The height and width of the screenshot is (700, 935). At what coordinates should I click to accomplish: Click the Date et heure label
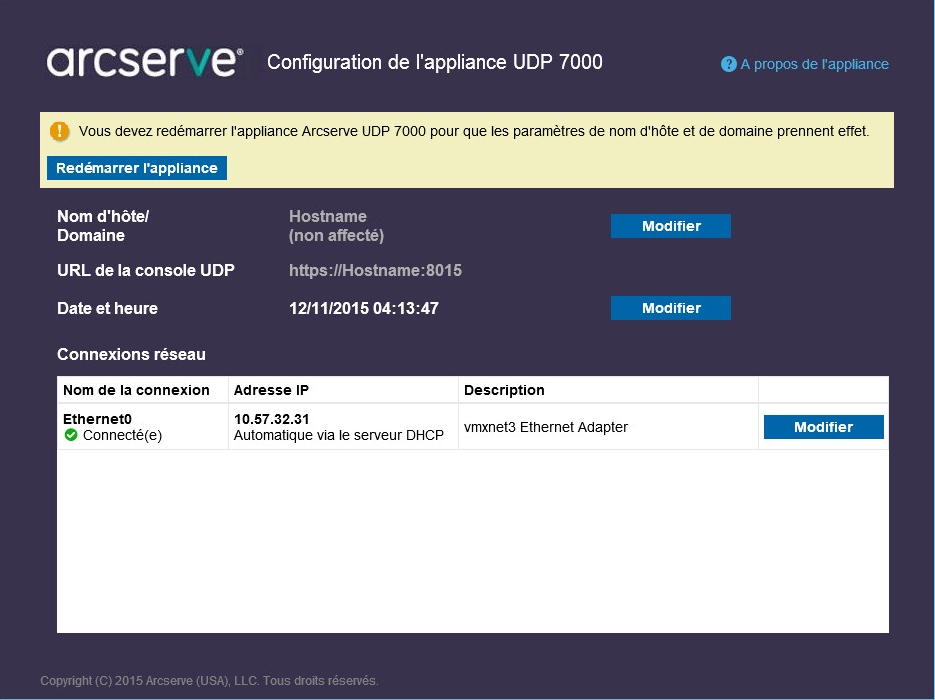coord(107,308)
